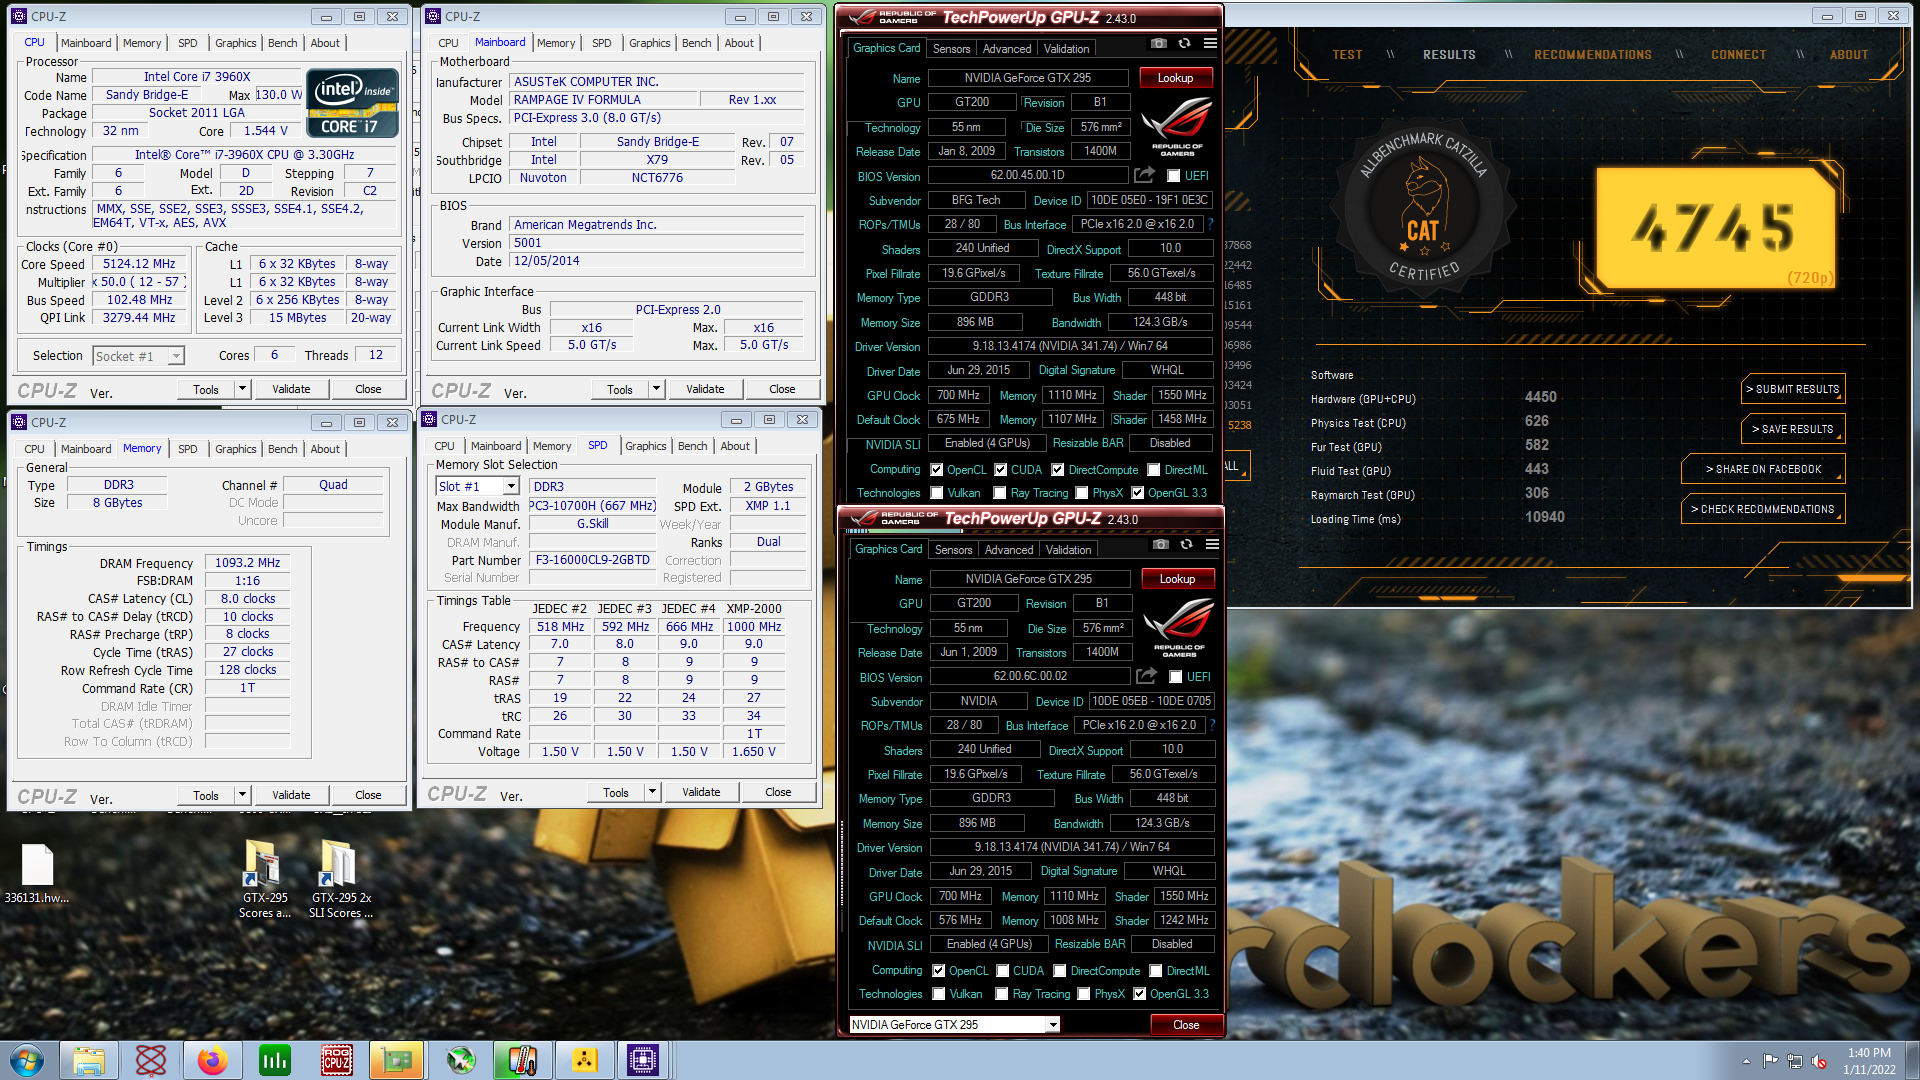Open hamburger menu in upper GPU-Z window
This screenshot has width=1920, height=1080.
point(1210,44)
